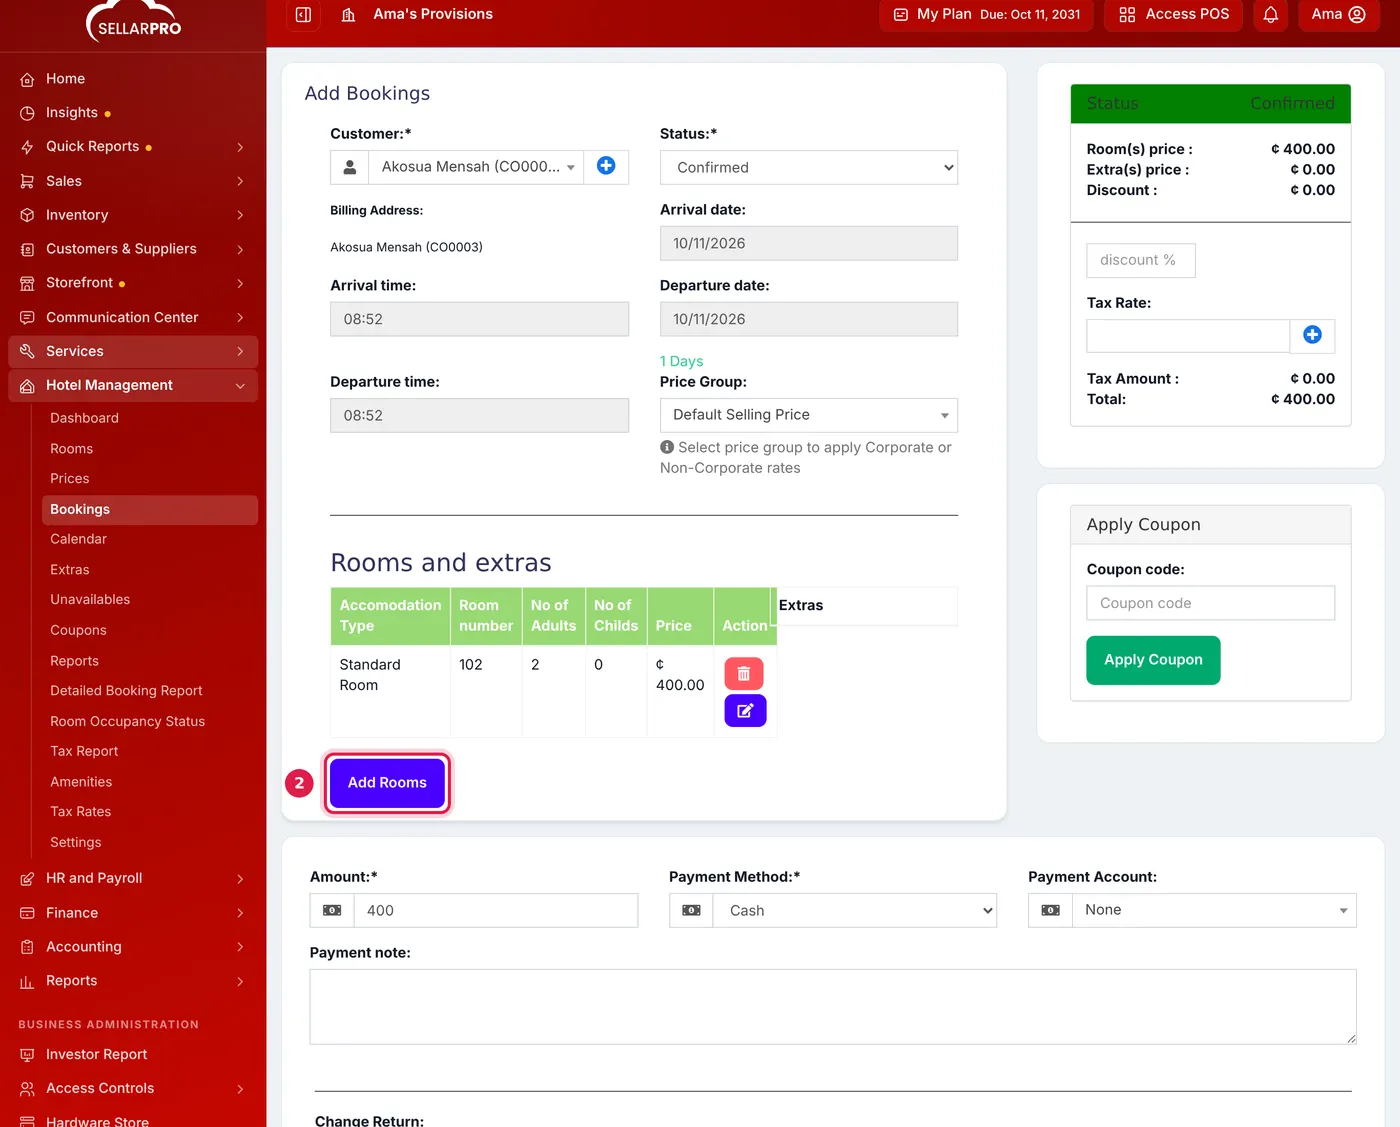Collapse the Hotel Management menu
Image resolution: width=1400 pixels, height=1127 pixels.
(133, 385)
